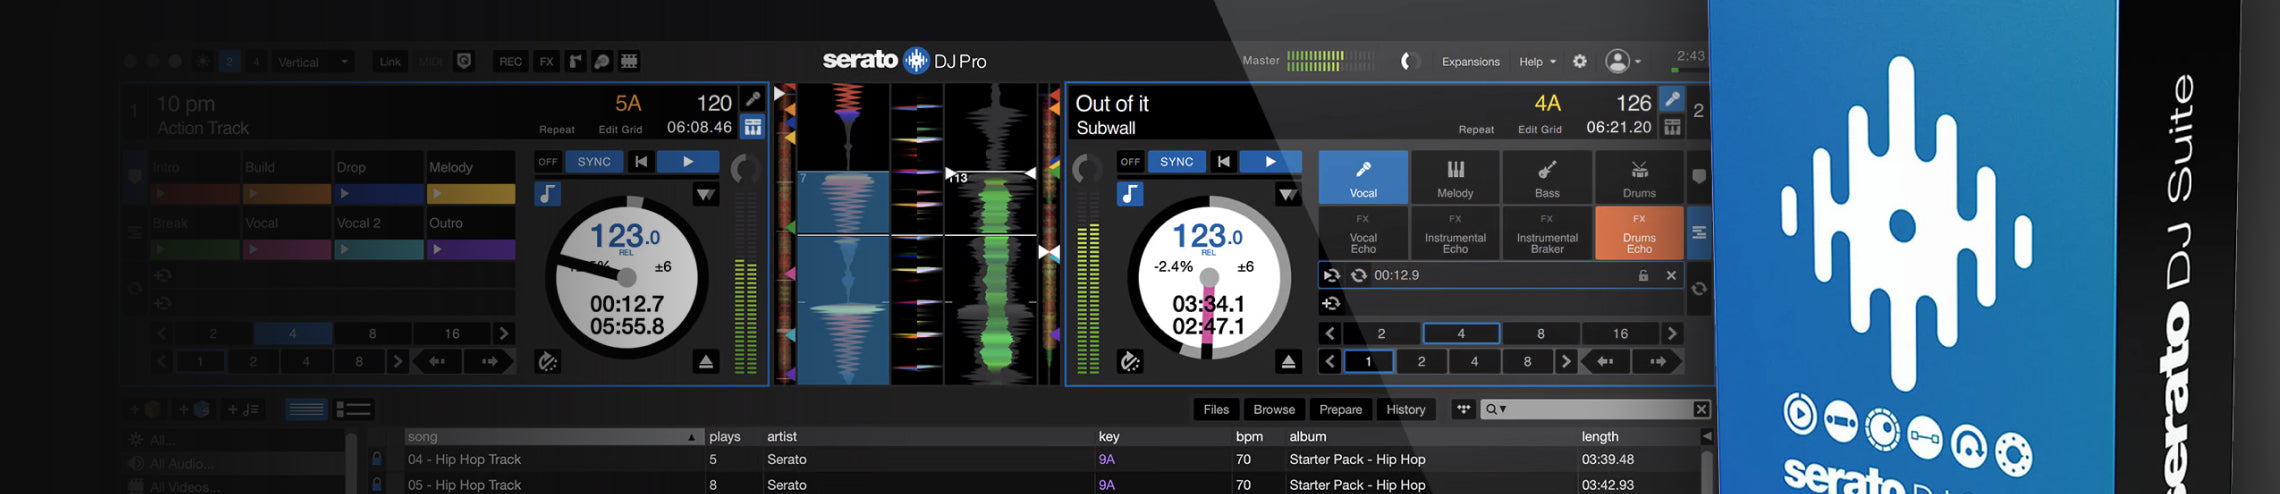Click the 10 pm deck platter
The height and width of the screenshot is (494, 2280).
click(x=627, y=277)
